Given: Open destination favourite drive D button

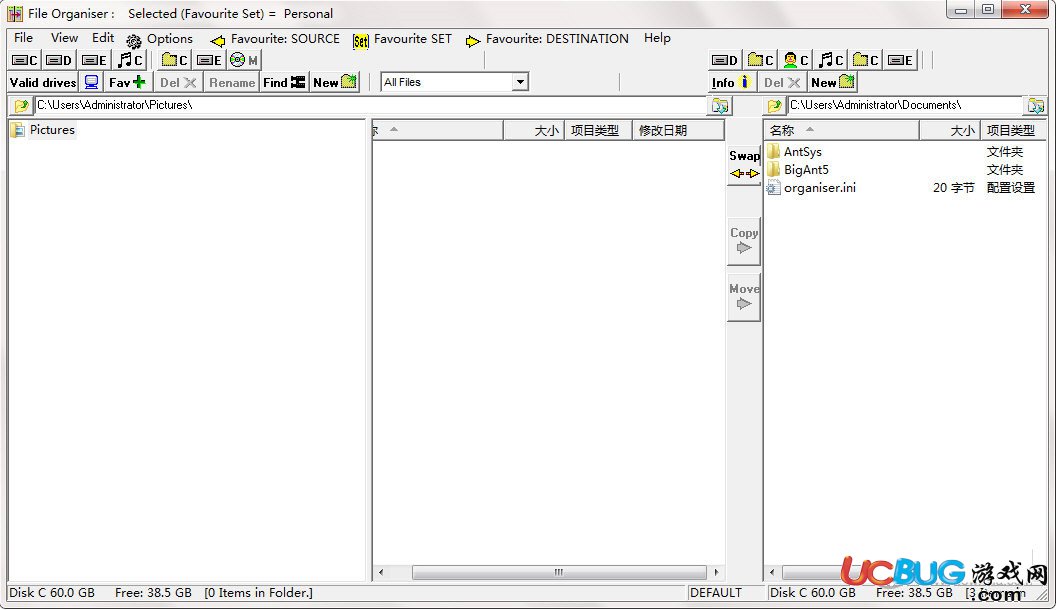Looking at the screenshot, I should (725, 60).
